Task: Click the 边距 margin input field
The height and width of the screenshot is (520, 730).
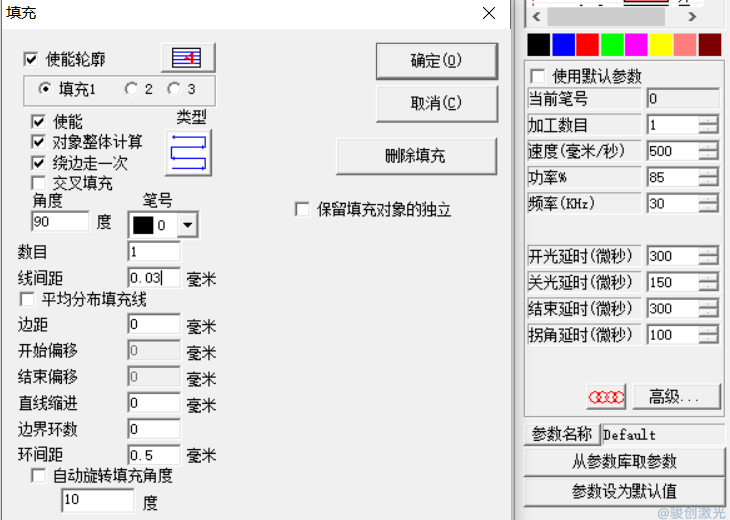Action: 154,324
